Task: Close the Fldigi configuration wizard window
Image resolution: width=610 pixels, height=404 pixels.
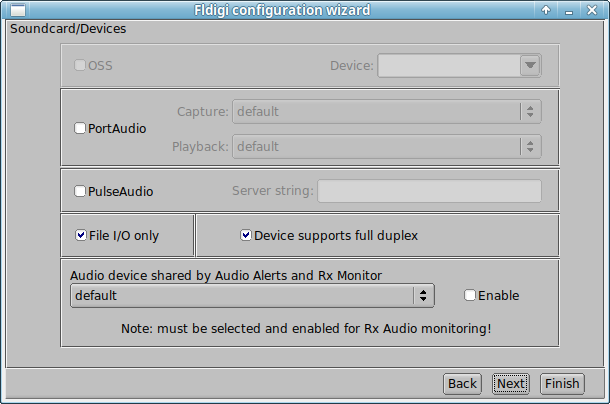Action: 592,10
